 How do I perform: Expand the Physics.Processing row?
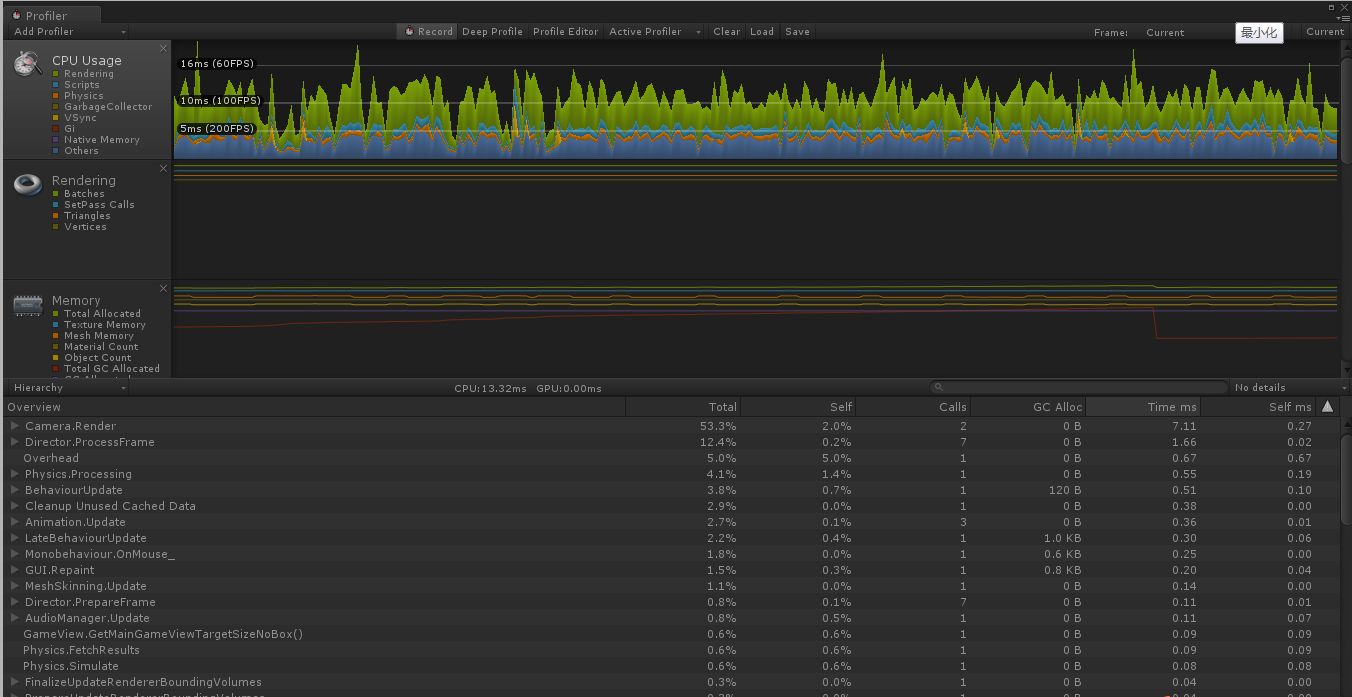[15, 474]
